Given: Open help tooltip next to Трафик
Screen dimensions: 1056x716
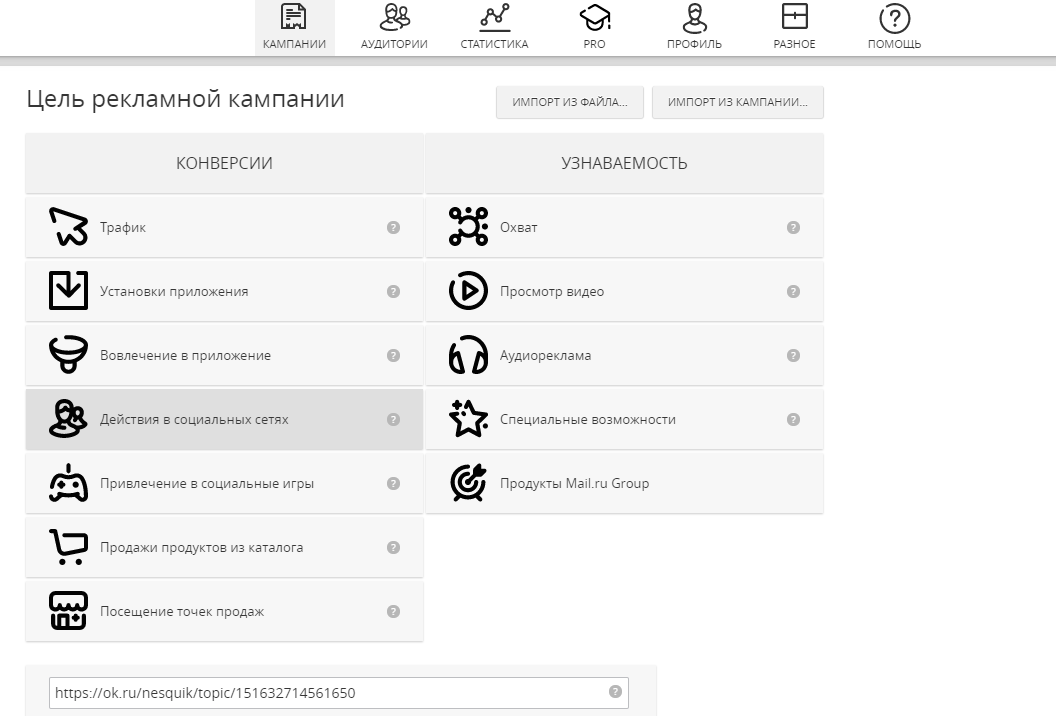Looking at the screenshot, I should click(393, 228).
